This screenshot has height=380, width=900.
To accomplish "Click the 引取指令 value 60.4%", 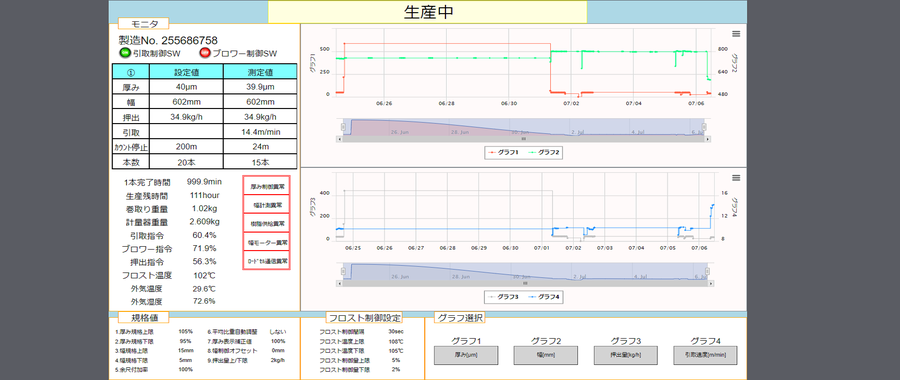I will [x=204, y=235].
